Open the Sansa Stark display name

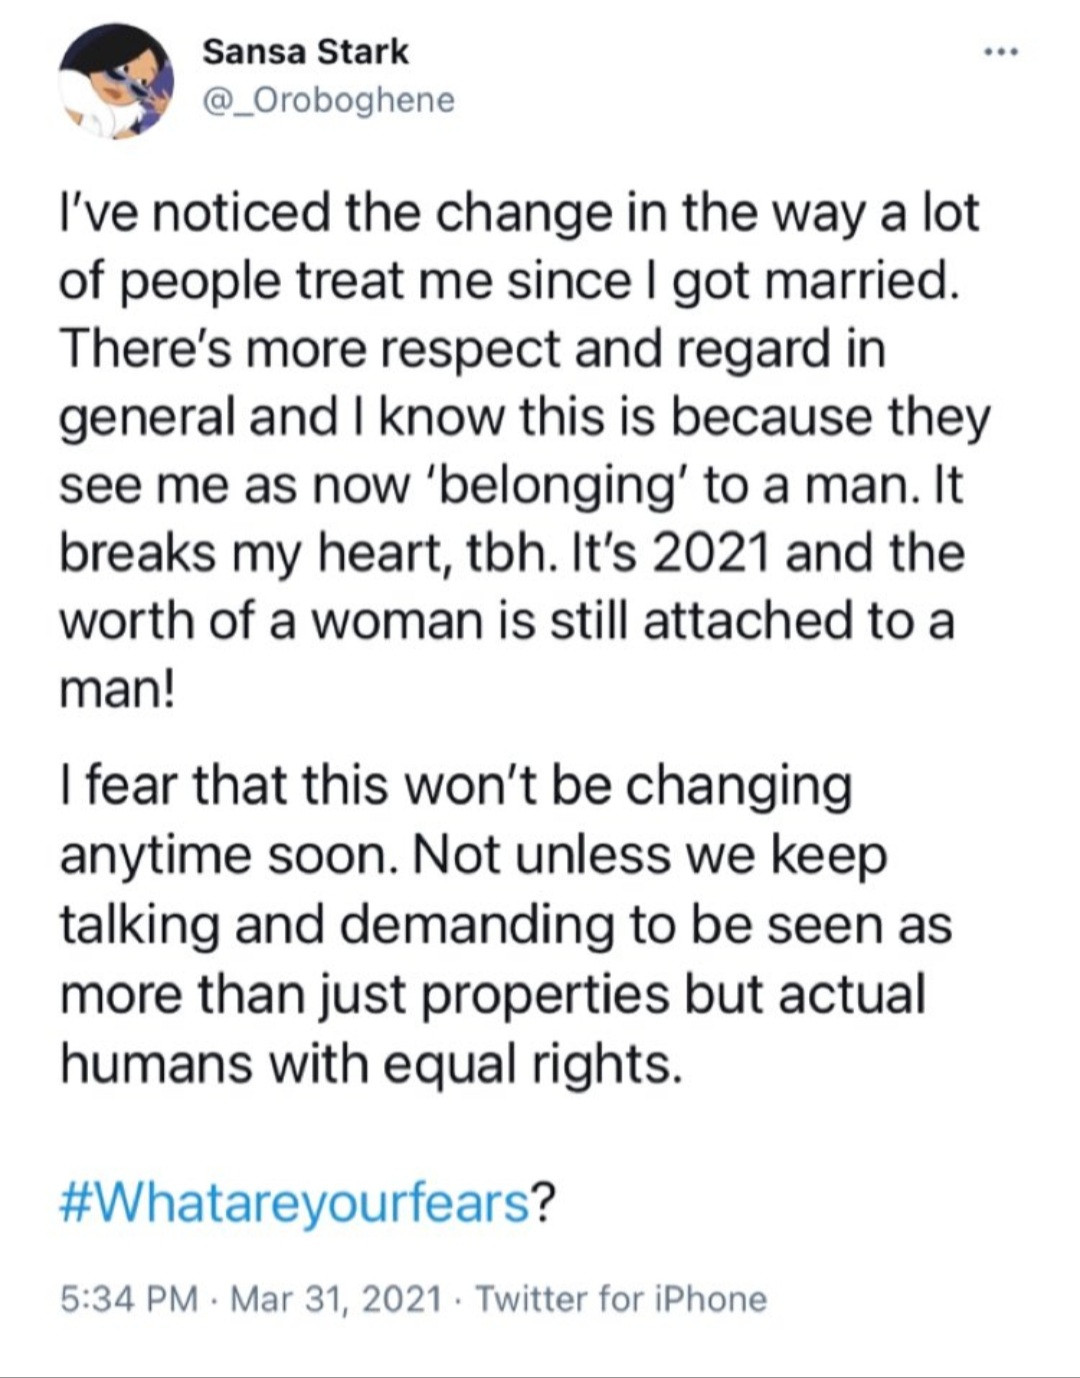pos(305,52)
